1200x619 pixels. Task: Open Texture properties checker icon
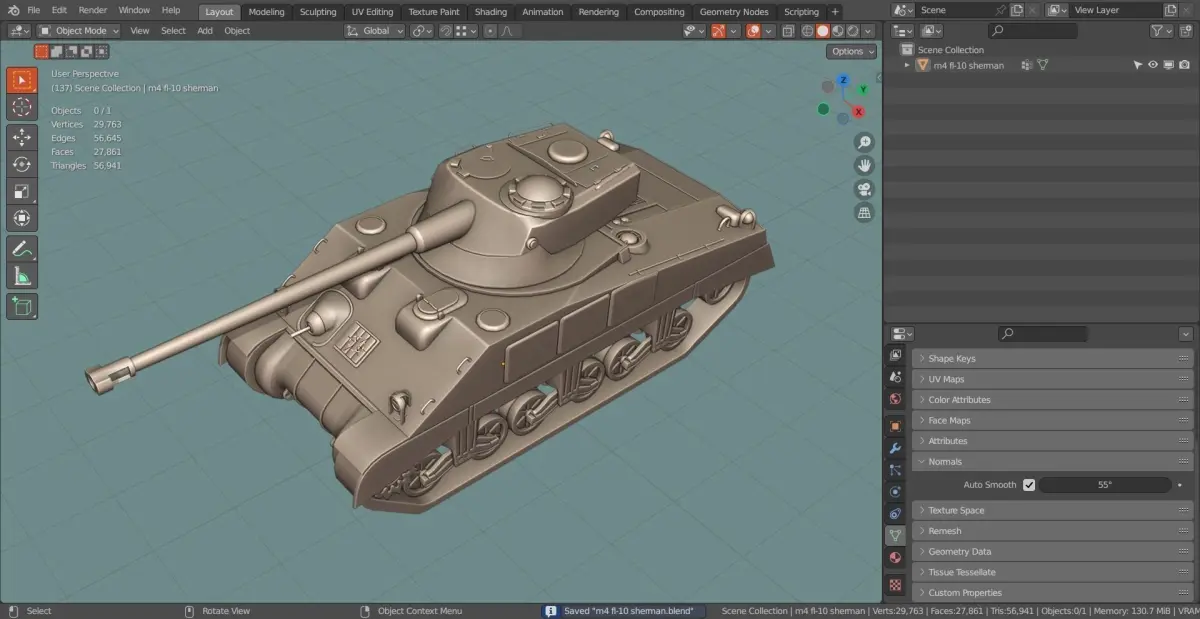click(895, 583)
